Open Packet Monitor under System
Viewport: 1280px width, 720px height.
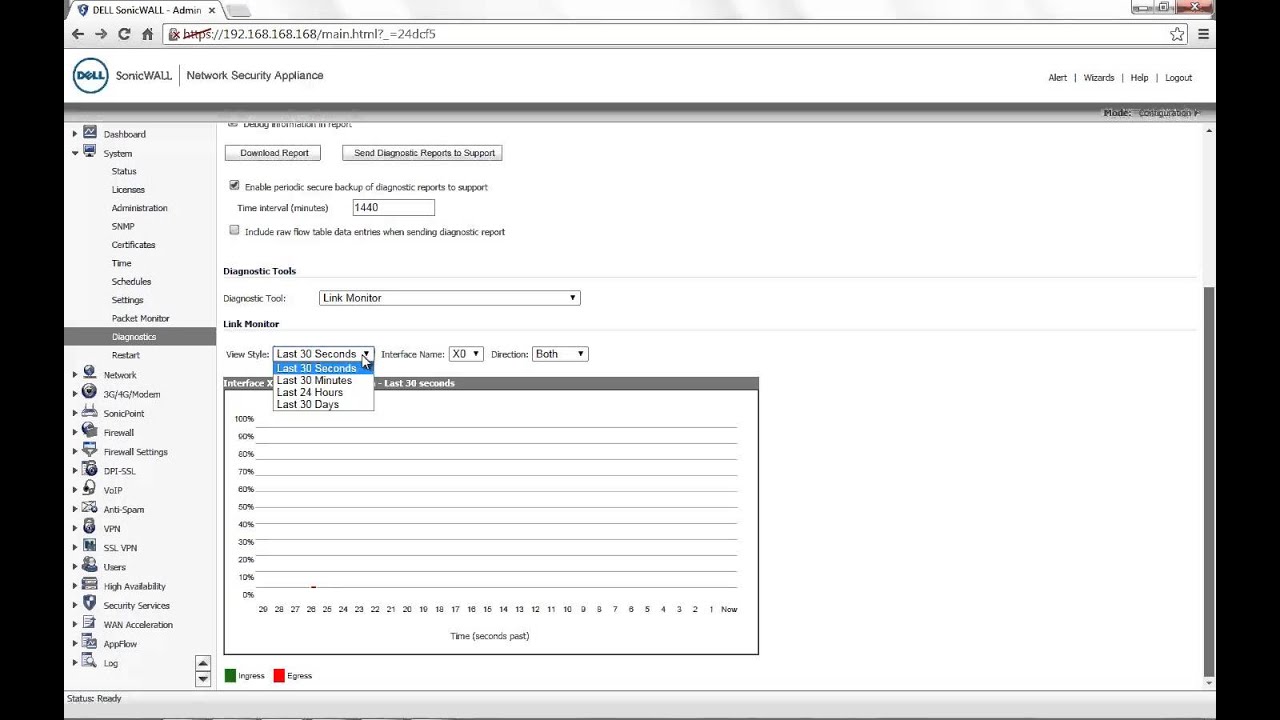point(140,318)
